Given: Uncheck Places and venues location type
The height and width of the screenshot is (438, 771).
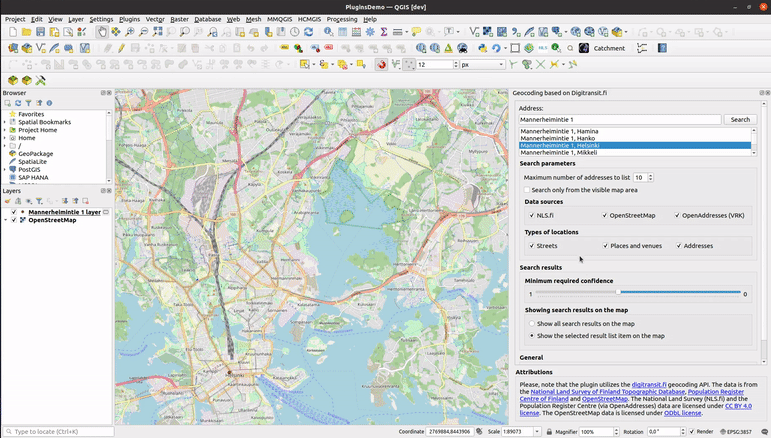Looking at the screenshot, I should [605, 246].
